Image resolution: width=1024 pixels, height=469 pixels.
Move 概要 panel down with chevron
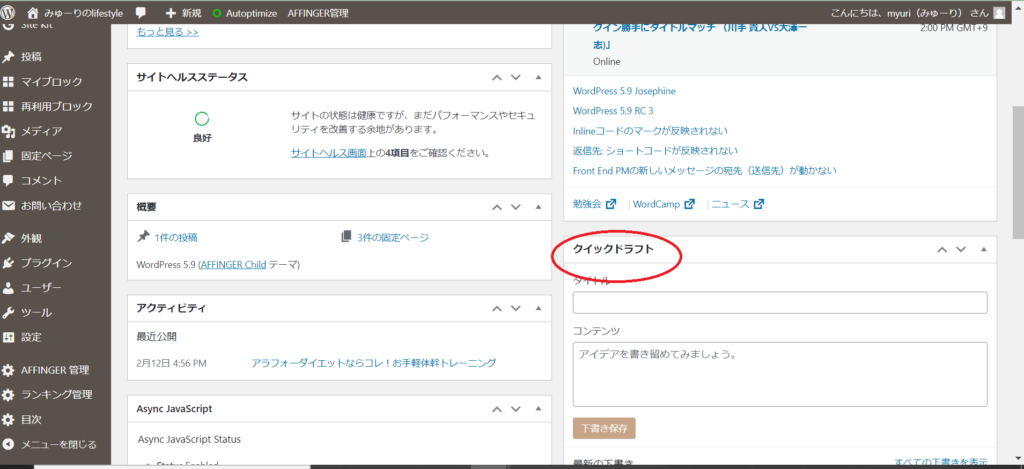coord(516,207)
